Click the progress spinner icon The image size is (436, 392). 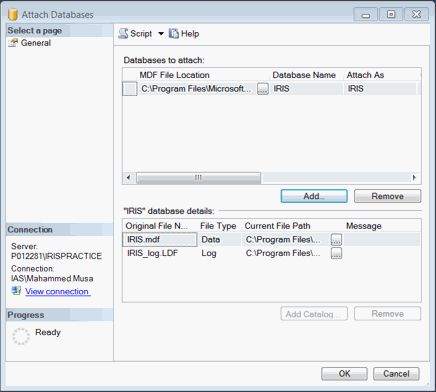click(x=21, y=336)
